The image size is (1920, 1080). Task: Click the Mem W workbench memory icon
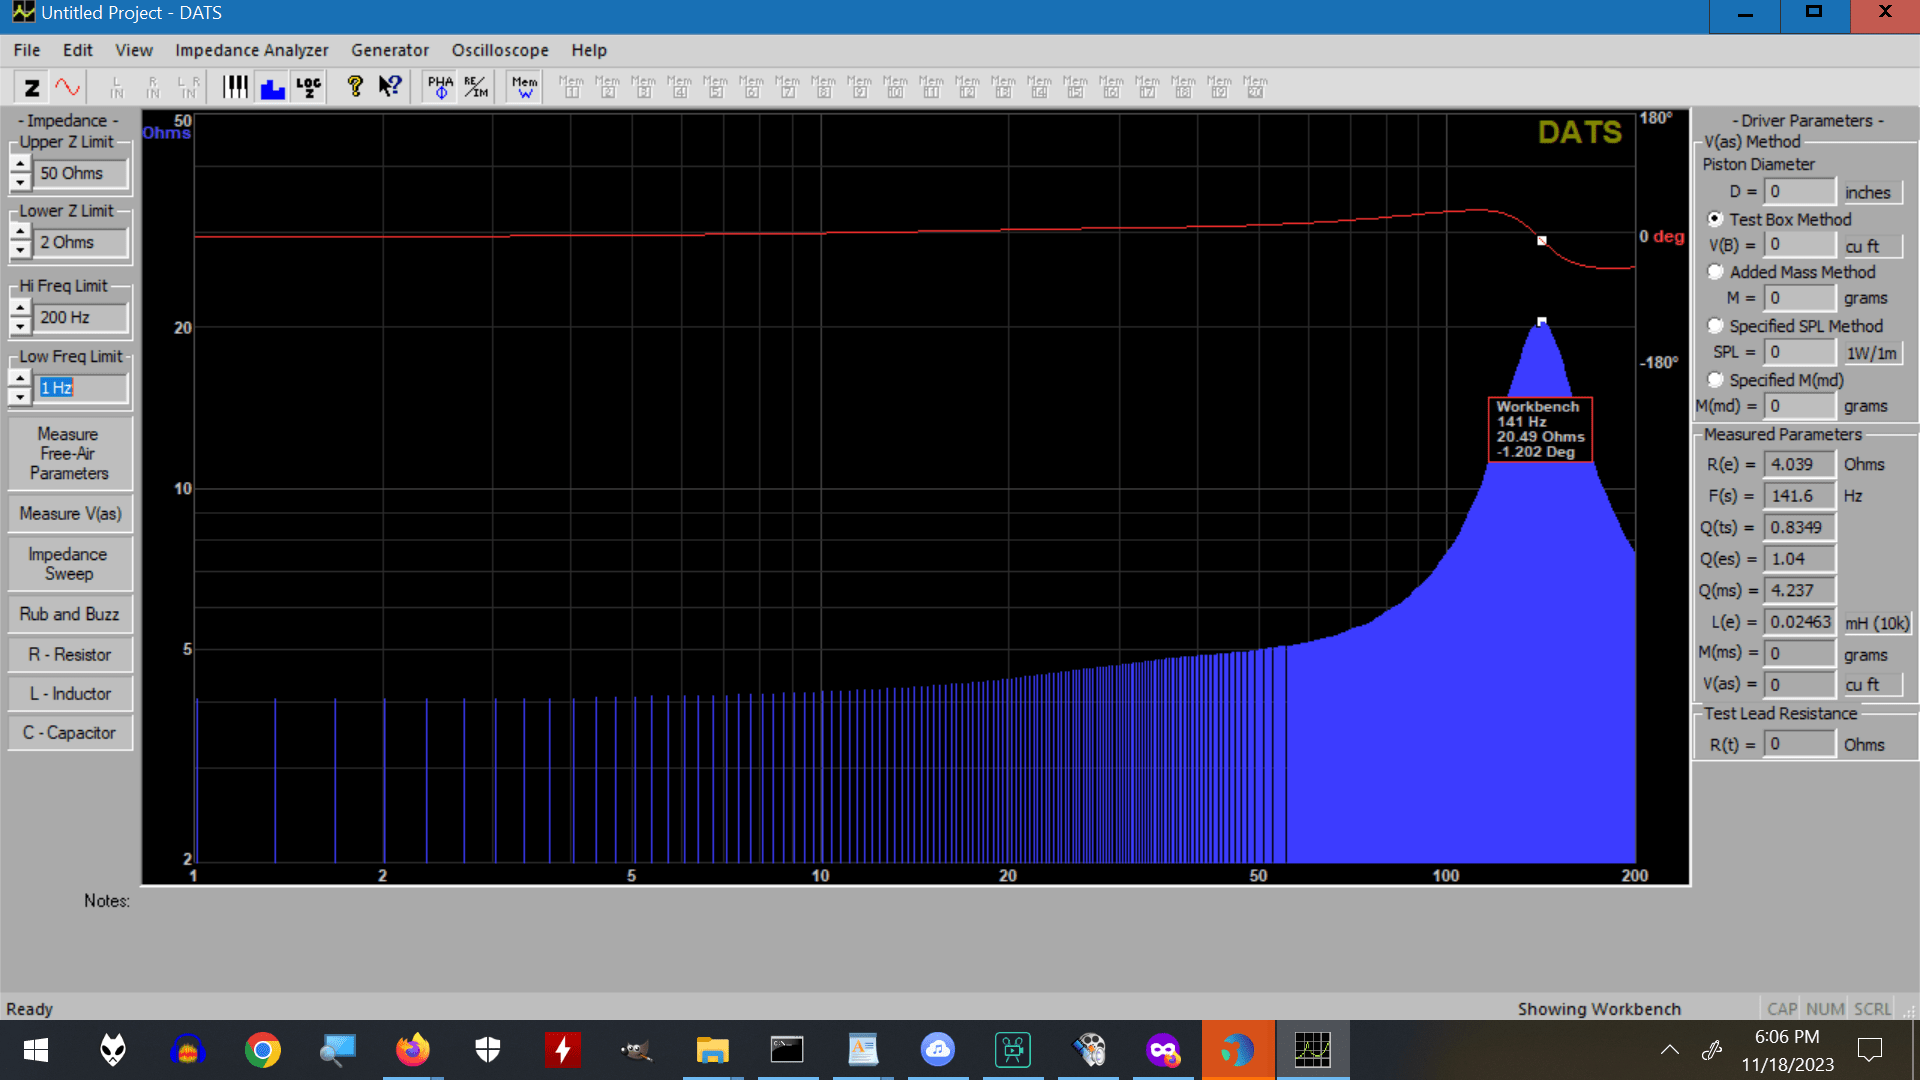click(524, 87)
